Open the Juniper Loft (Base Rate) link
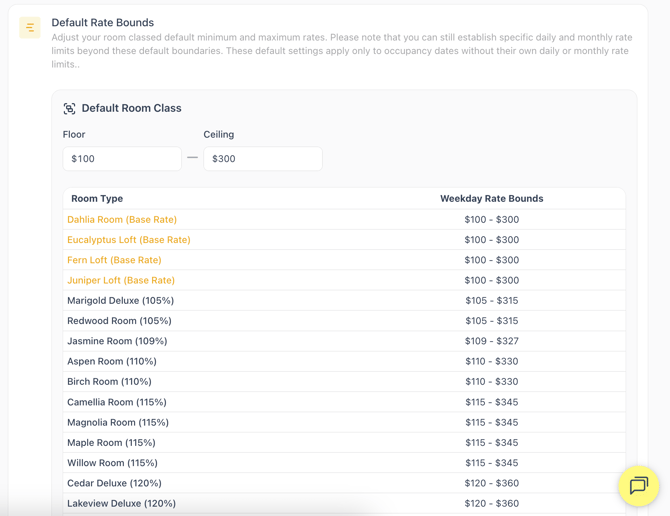670x516 pixels. click(x=121, y=281)
